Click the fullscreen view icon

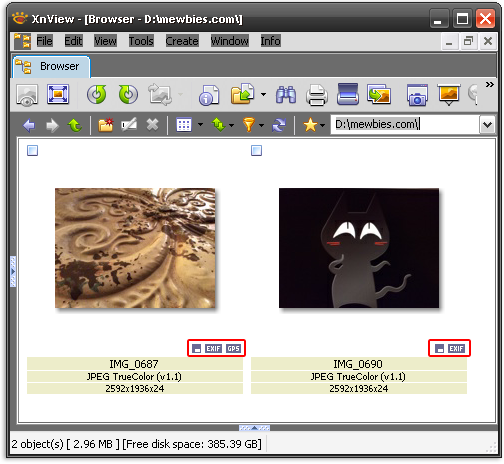point(58,94)
